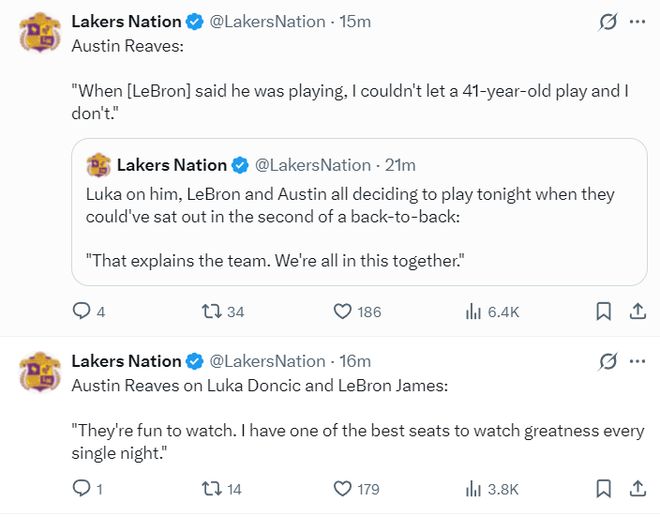Reply to the 41-year-old quote tweet
The width and height of the screenshot is (660, 517).
point(82,312)
